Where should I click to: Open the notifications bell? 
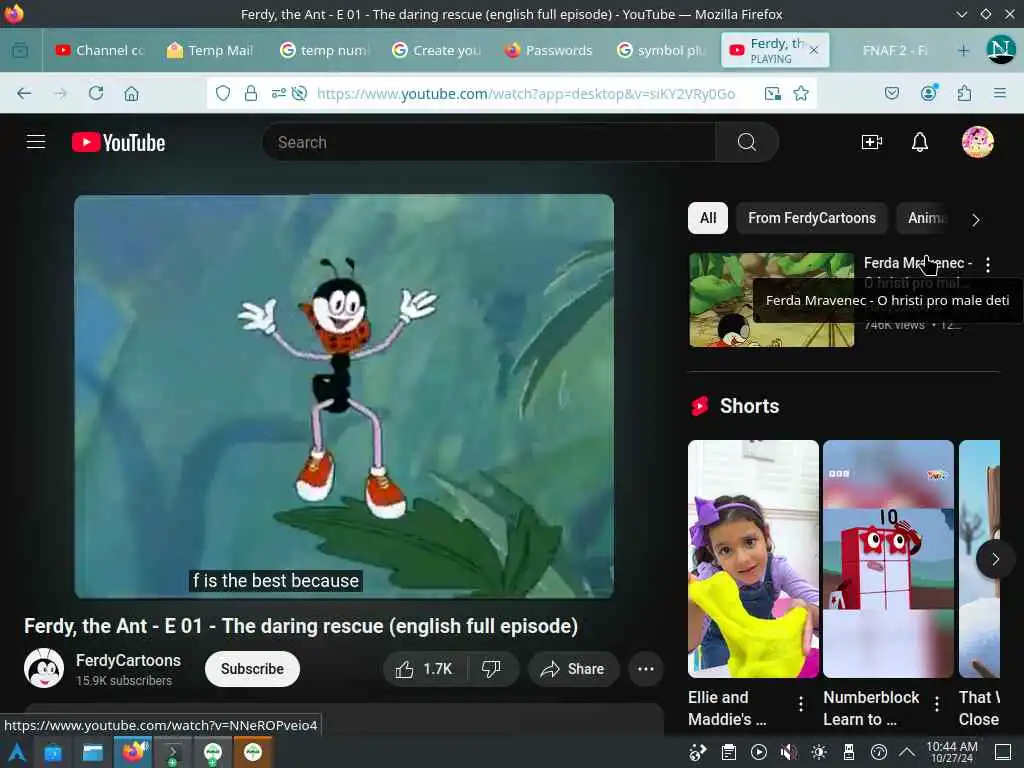point(920,142)
